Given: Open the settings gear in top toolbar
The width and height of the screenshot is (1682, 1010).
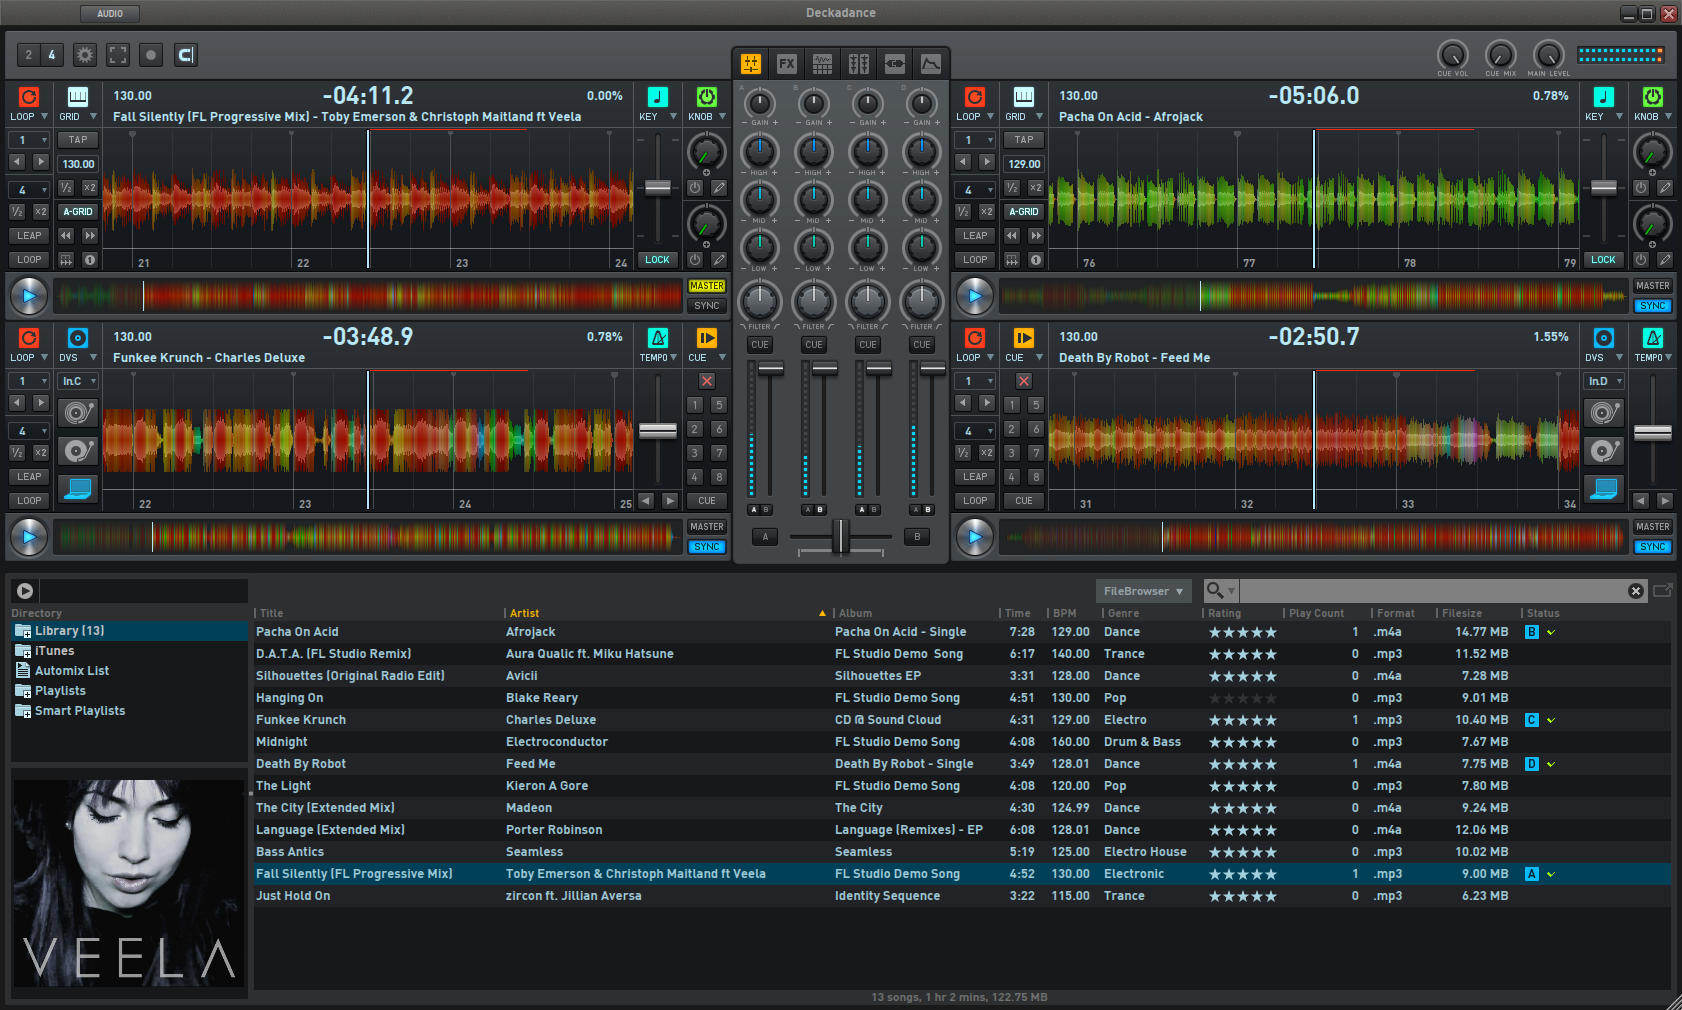Looking at the screenshot, I should (x=85, y=55).
